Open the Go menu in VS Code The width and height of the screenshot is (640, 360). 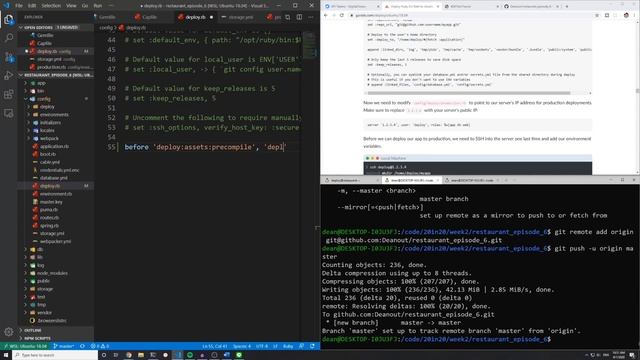(x=85, y=6)
